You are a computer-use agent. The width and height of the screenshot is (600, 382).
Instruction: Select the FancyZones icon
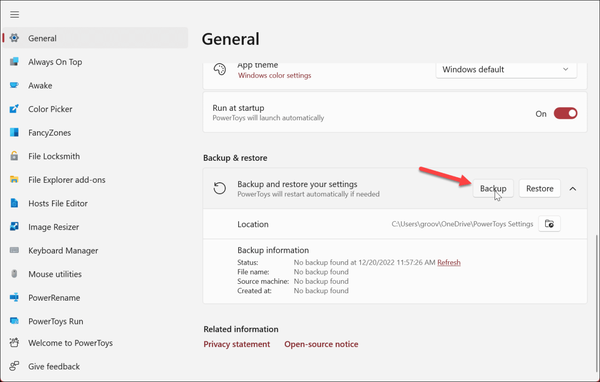[x=14, y=132]
